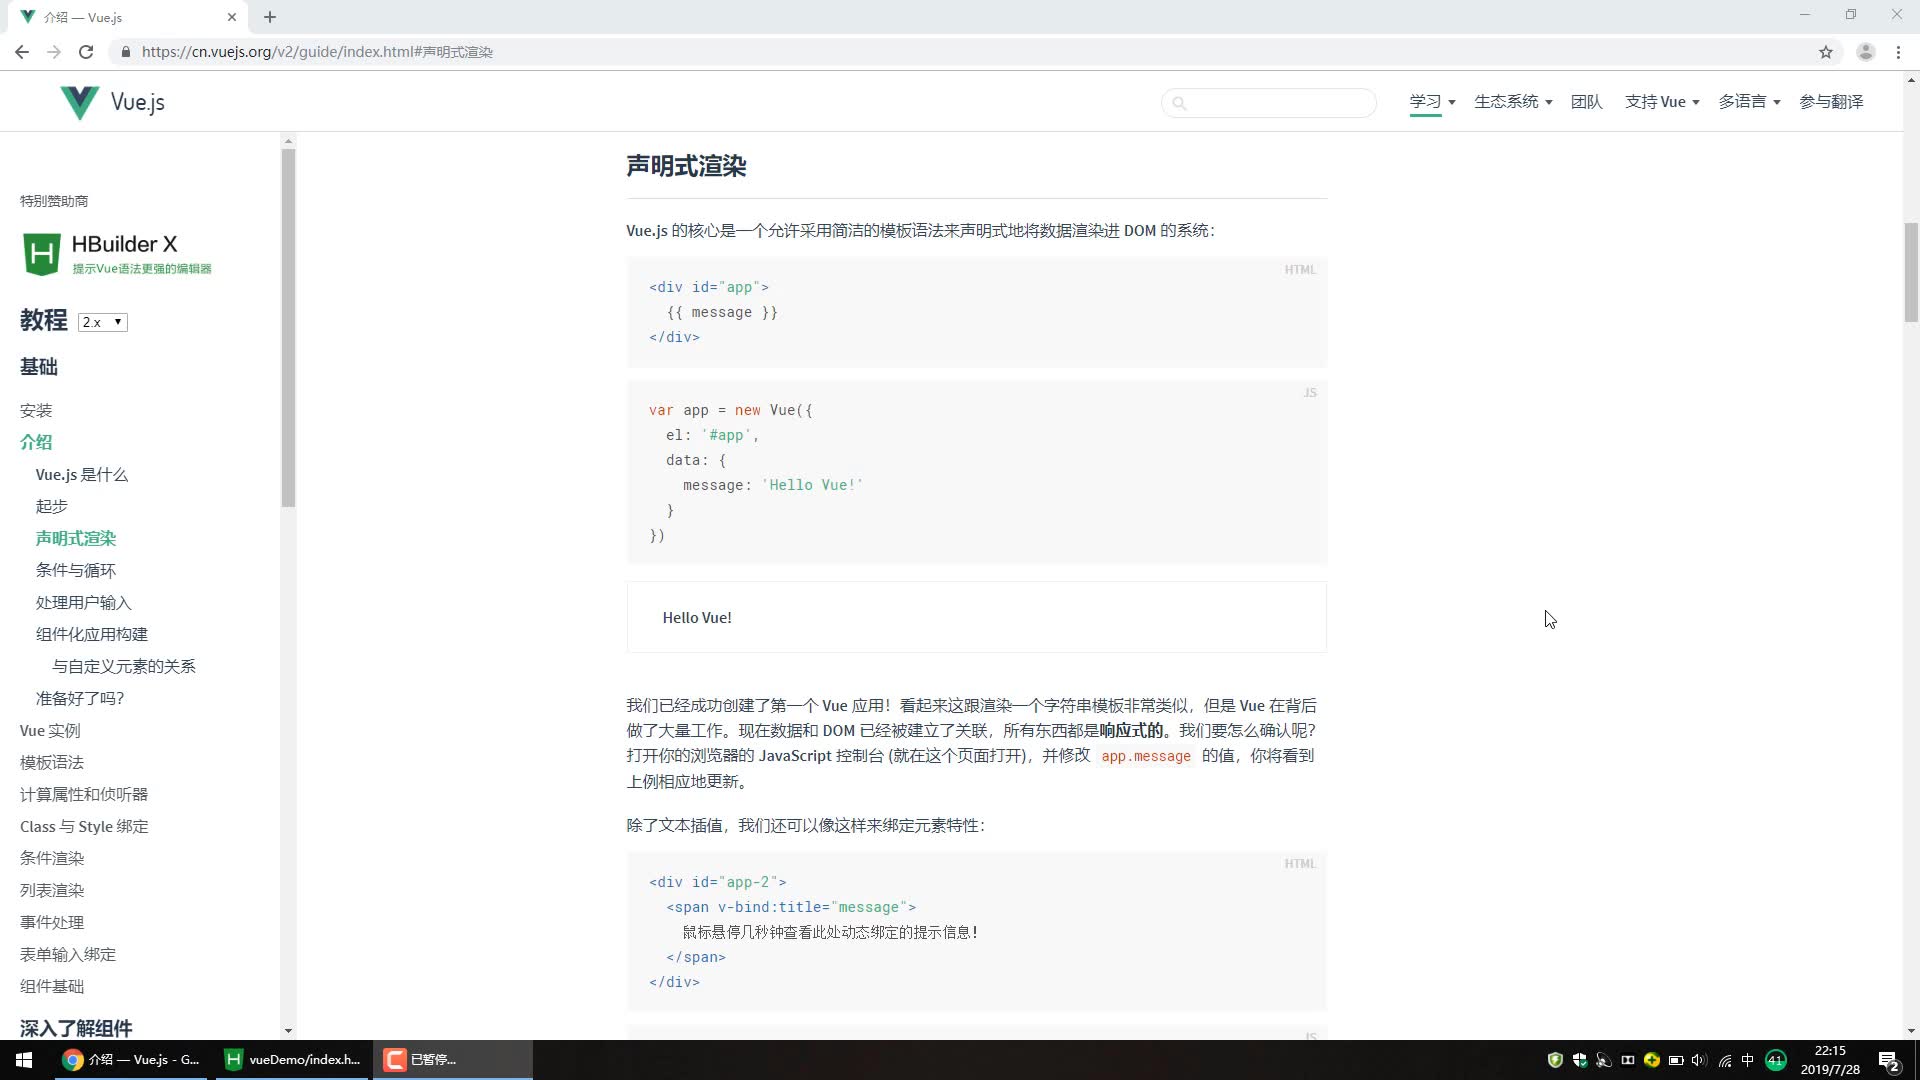The width and height of the screenshot is (1920, 1080).
Task: Click the volume tray icon
Action: (1699, 1060)
